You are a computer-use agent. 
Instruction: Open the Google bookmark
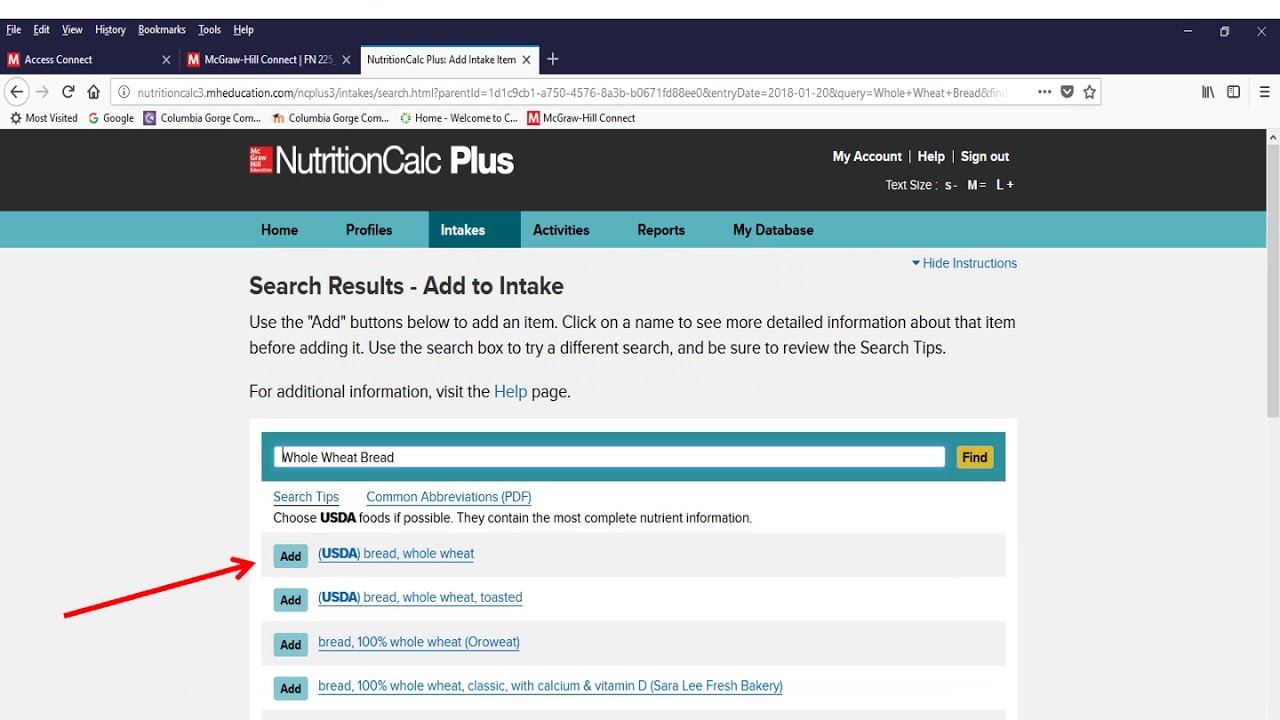(x=111, y=118)
